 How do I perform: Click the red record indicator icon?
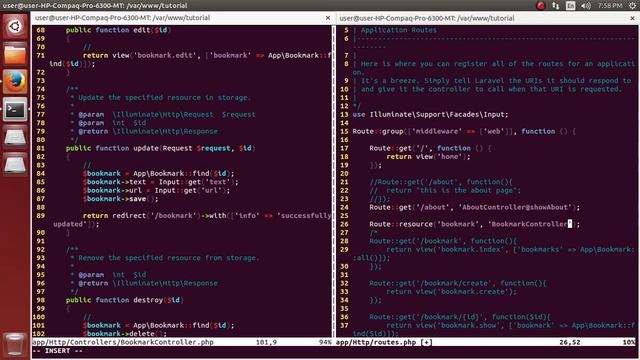tap(541, 6)
